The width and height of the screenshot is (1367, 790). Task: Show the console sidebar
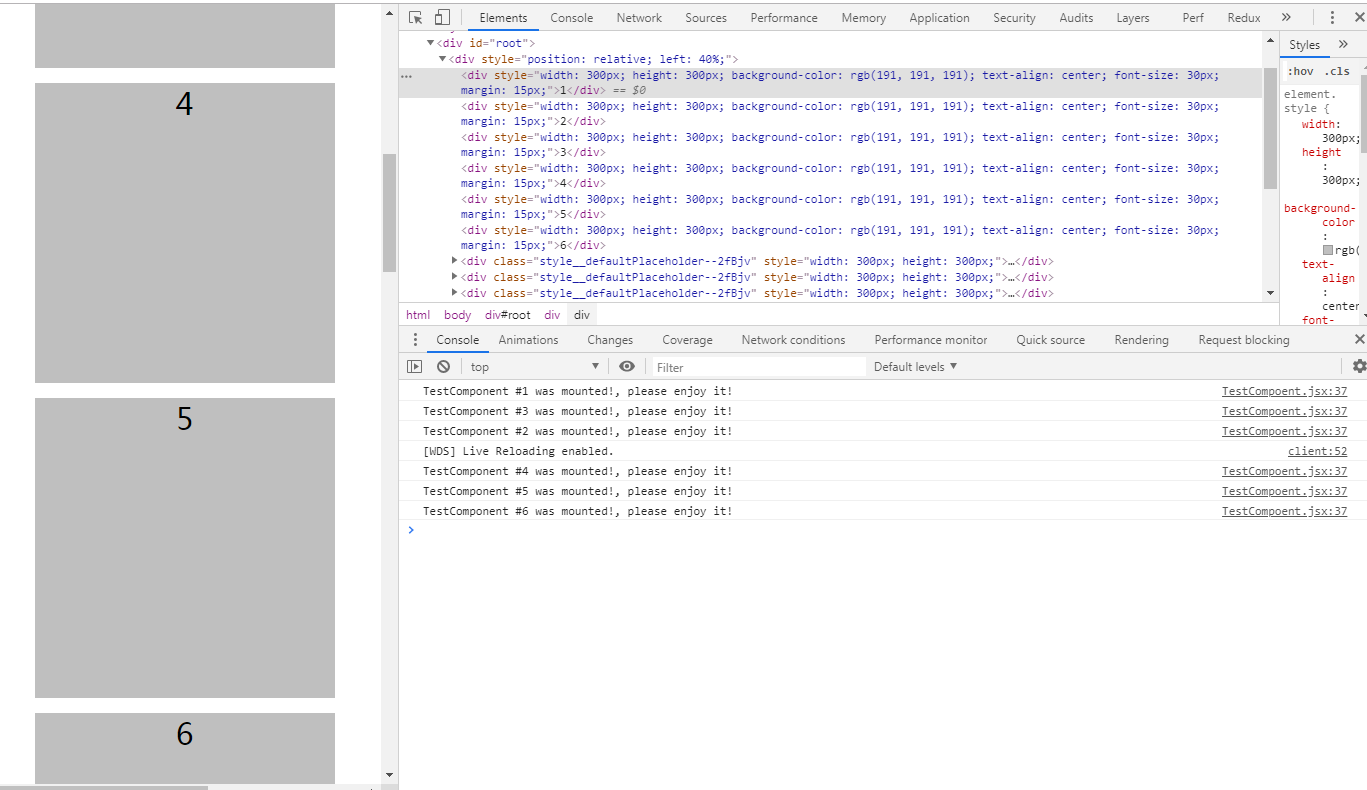414,367
